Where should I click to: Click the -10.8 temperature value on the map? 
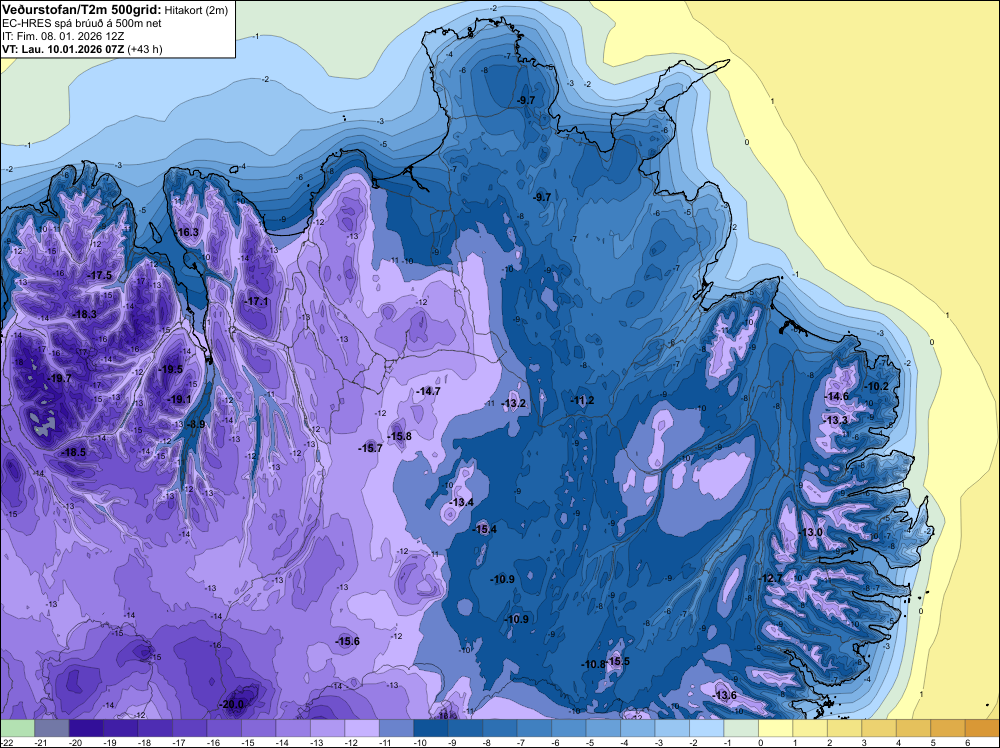click(x=593, y=664)
